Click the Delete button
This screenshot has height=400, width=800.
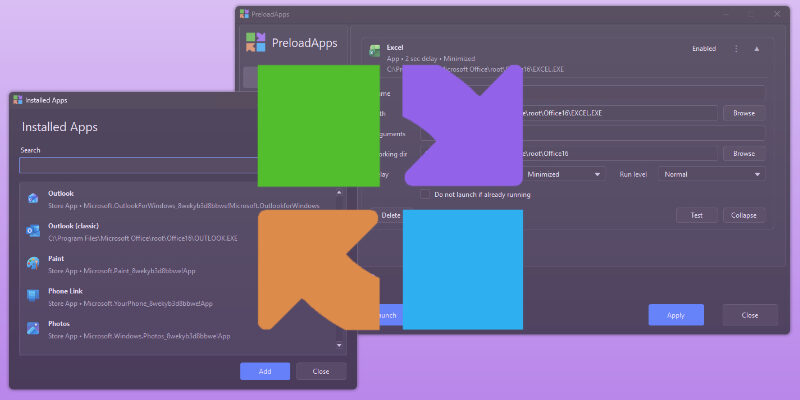pyautogui.click(x=391, y=215)
